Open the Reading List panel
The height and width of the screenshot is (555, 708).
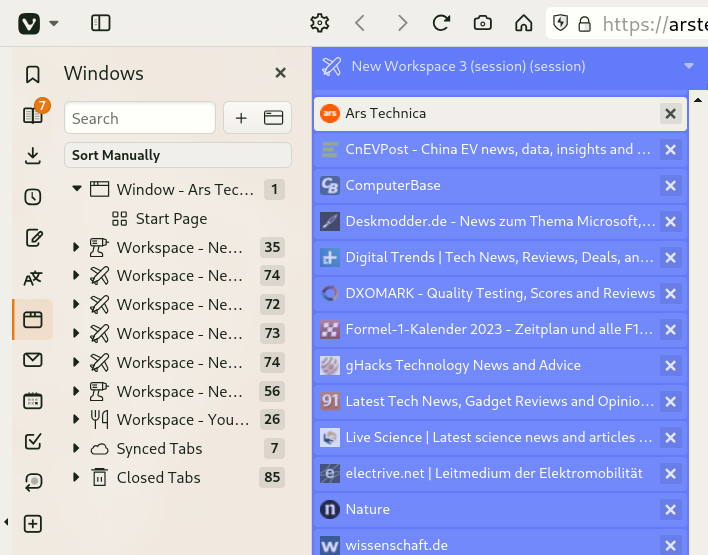tap(33, 115)
